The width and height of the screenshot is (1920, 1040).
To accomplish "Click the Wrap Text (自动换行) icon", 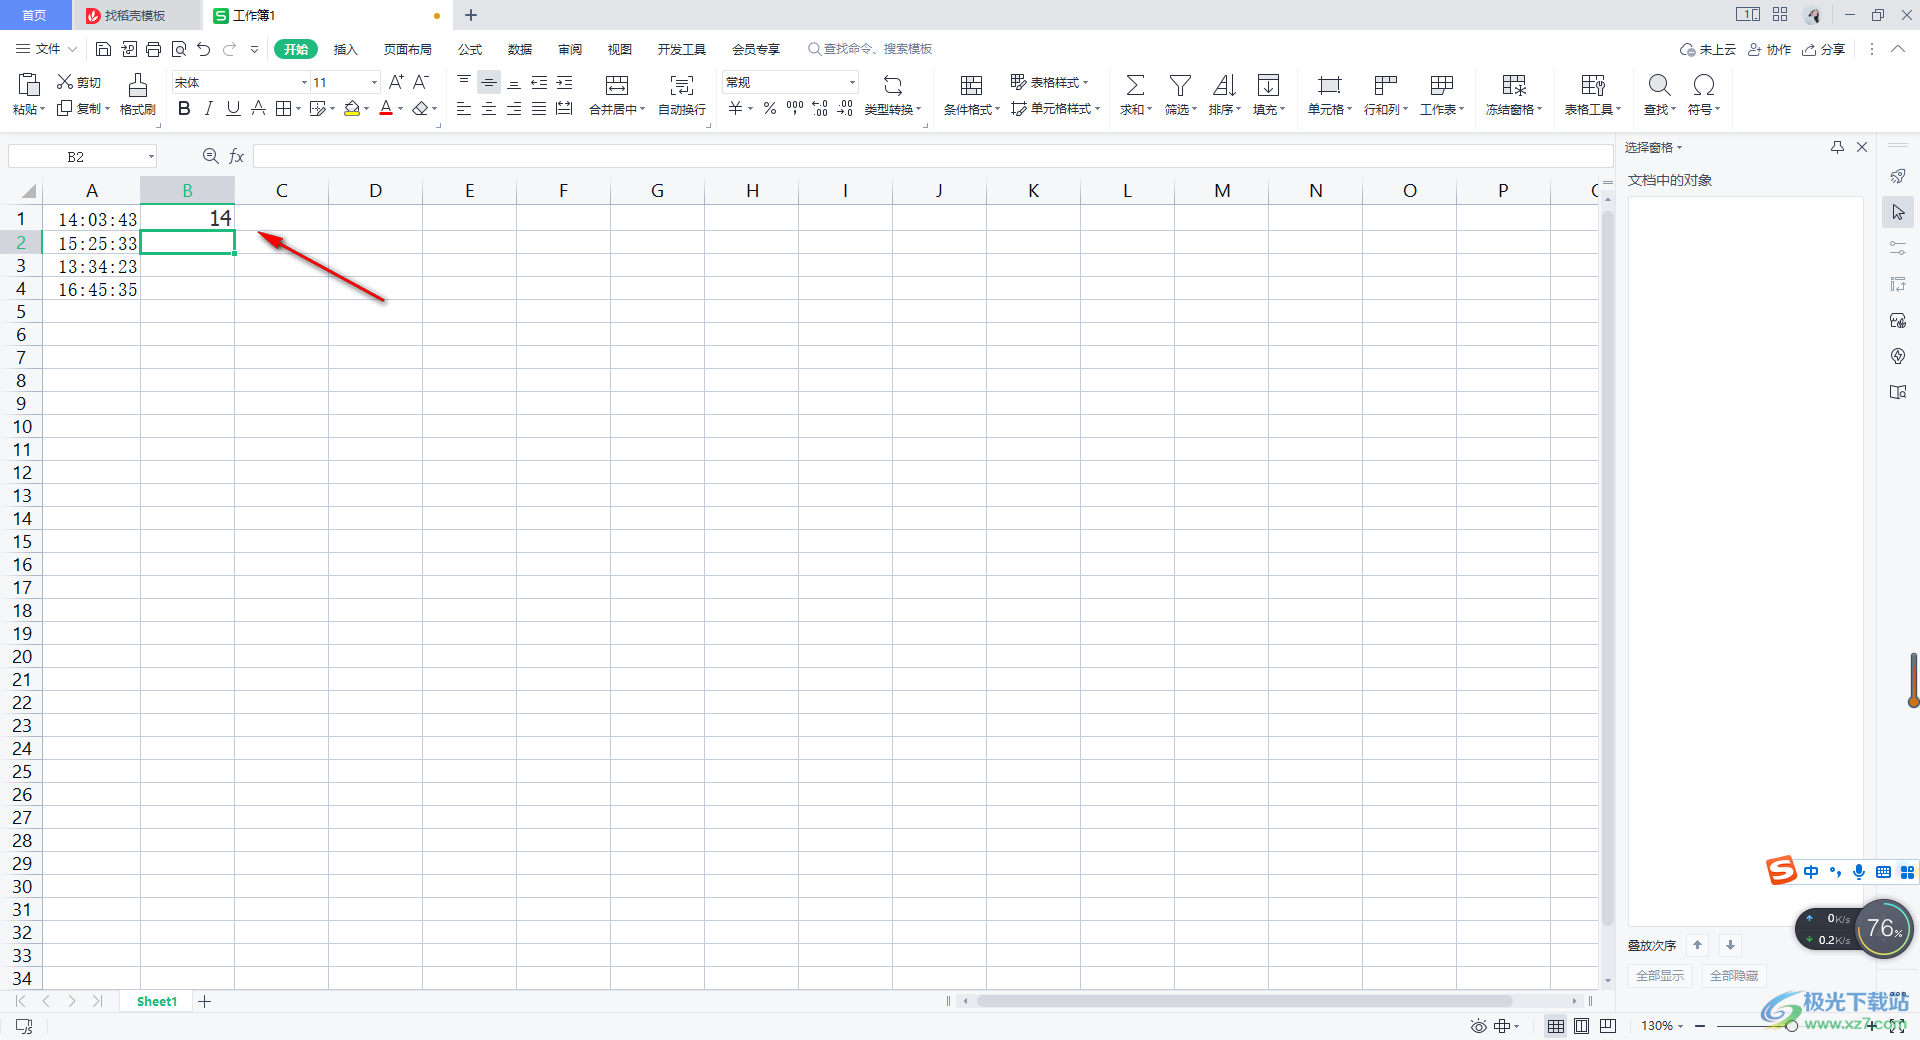I will tap(682, 85).
